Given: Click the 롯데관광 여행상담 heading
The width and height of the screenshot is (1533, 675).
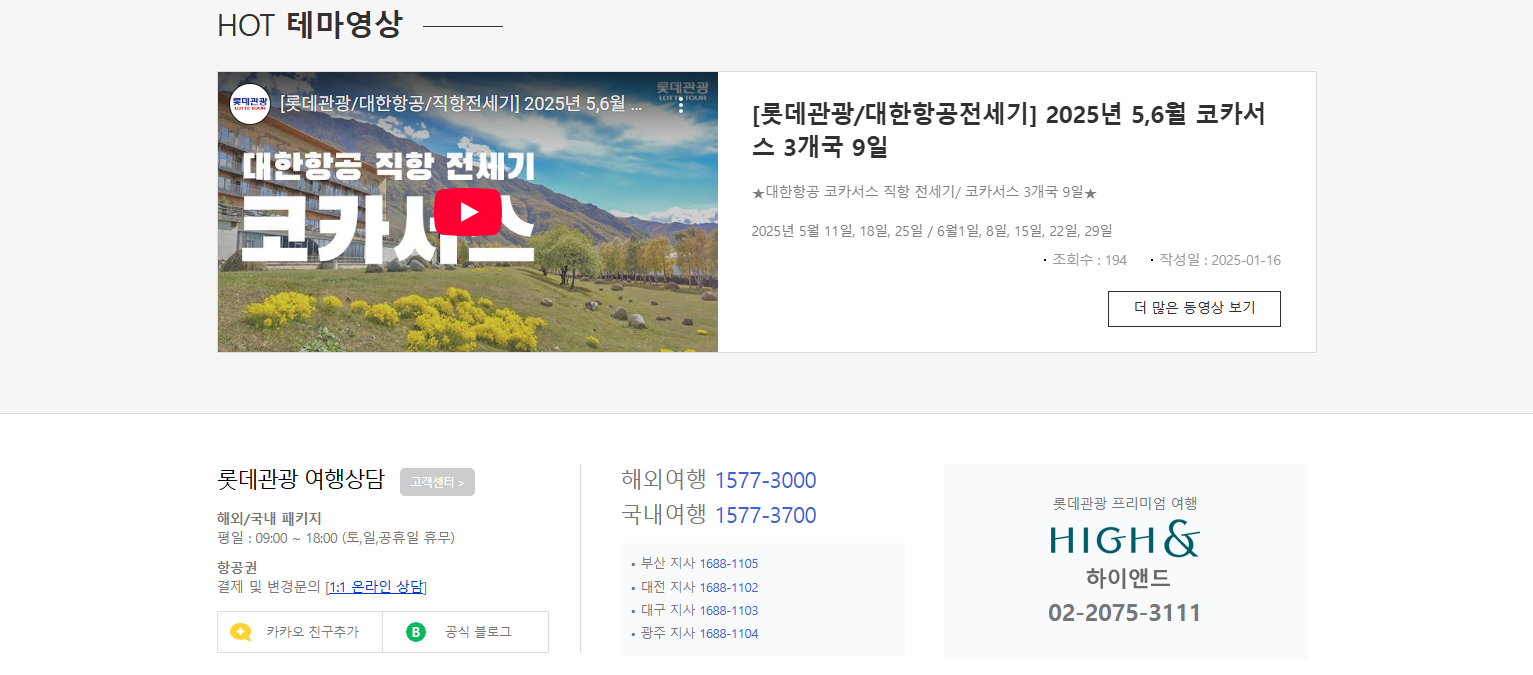Looking at the screenshot, I should pyautogui.click(x=300, y=479).
